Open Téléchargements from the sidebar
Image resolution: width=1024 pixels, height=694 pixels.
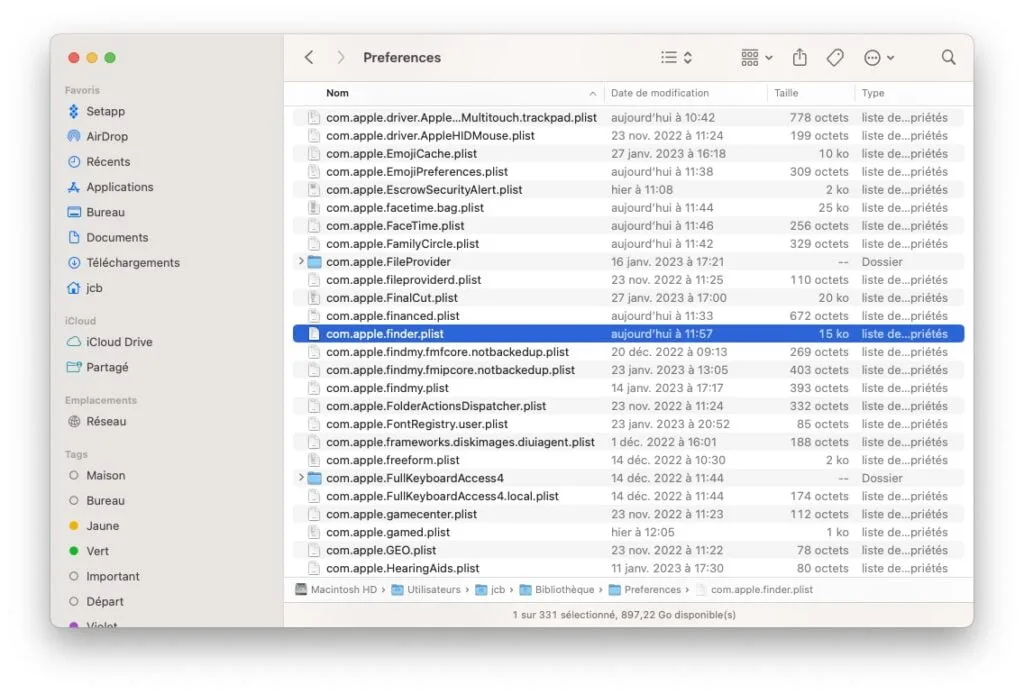tap(133, 262)
